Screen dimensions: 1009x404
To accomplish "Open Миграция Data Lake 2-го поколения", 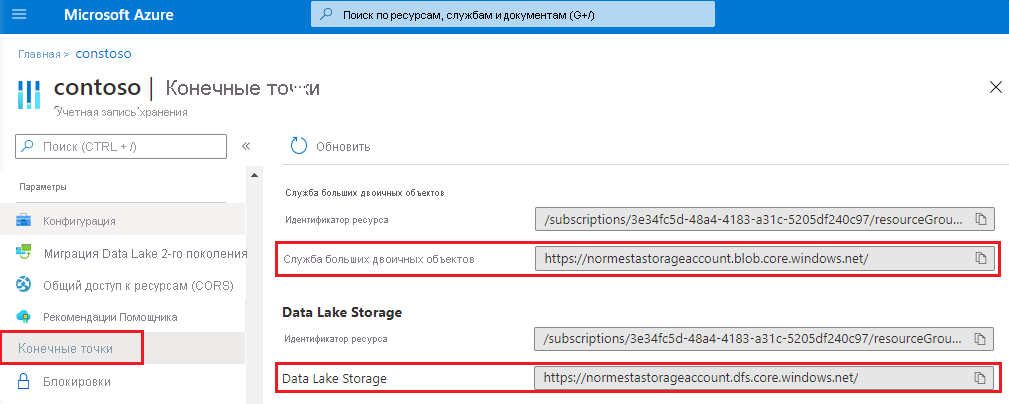I will click(144, 253).
